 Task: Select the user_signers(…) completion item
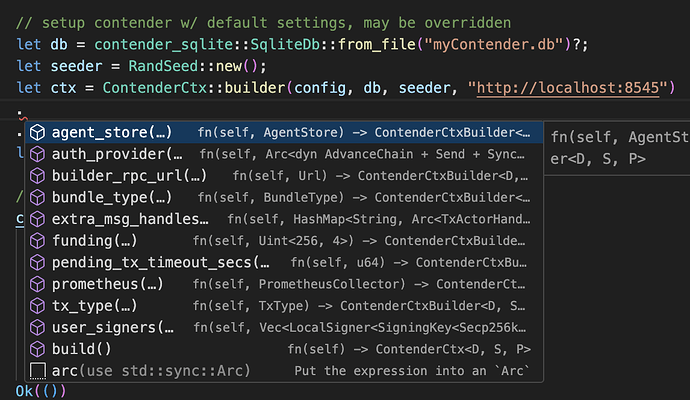pyautogui.click(x=113, y=328)
